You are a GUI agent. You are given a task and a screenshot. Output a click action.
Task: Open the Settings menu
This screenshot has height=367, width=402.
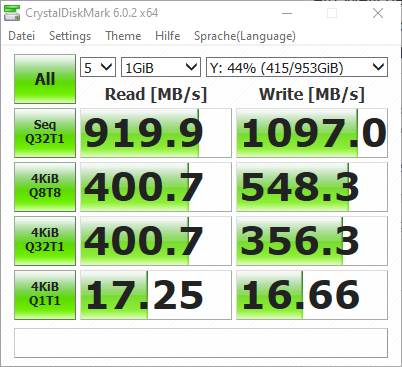pos(70,36)
